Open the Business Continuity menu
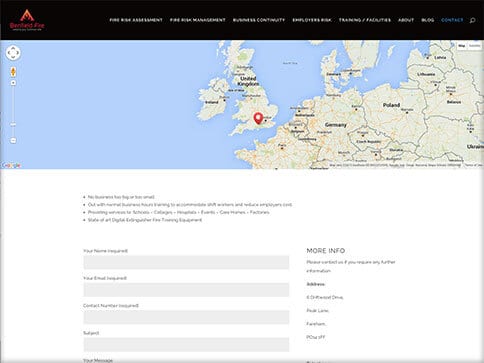484x363 pixels. [x=259, y=20]
